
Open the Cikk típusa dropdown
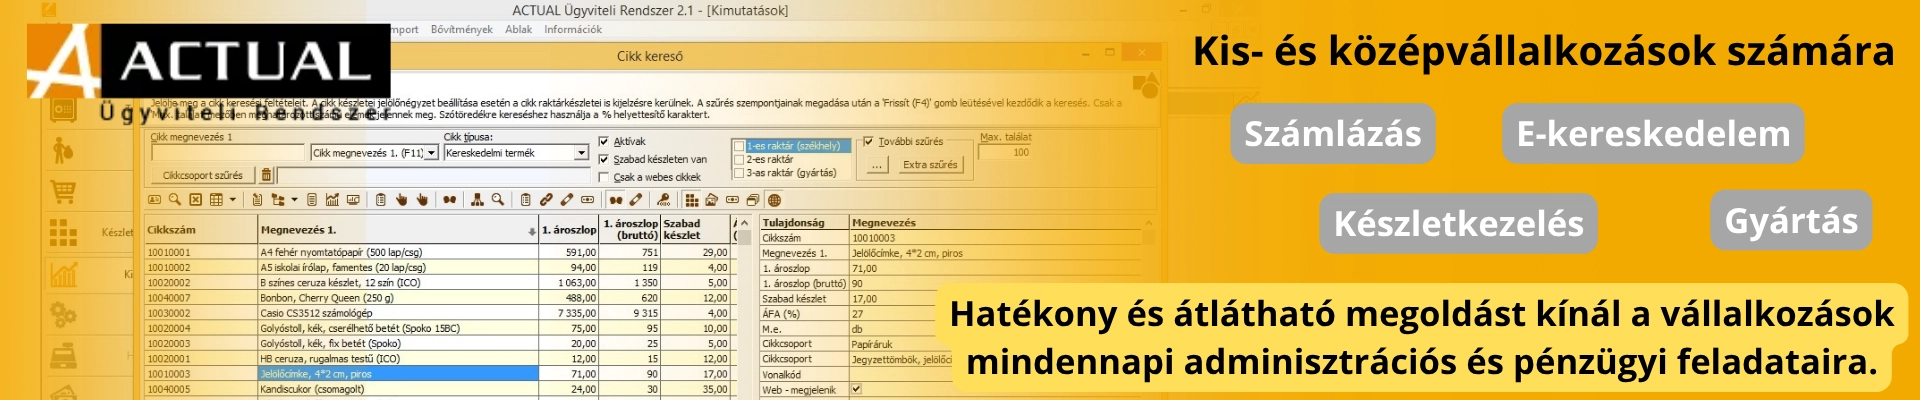581,153
